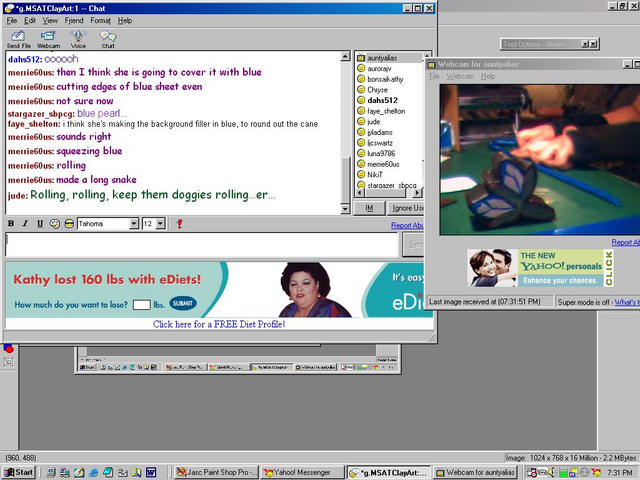The height and width of the screenshot is (480, 640).
Task: Open the Help menu in chat window
Action: 125,20
